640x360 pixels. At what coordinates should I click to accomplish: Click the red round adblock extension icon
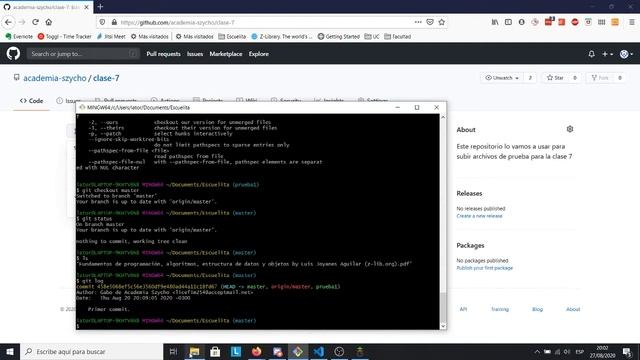tap(575, 22)
